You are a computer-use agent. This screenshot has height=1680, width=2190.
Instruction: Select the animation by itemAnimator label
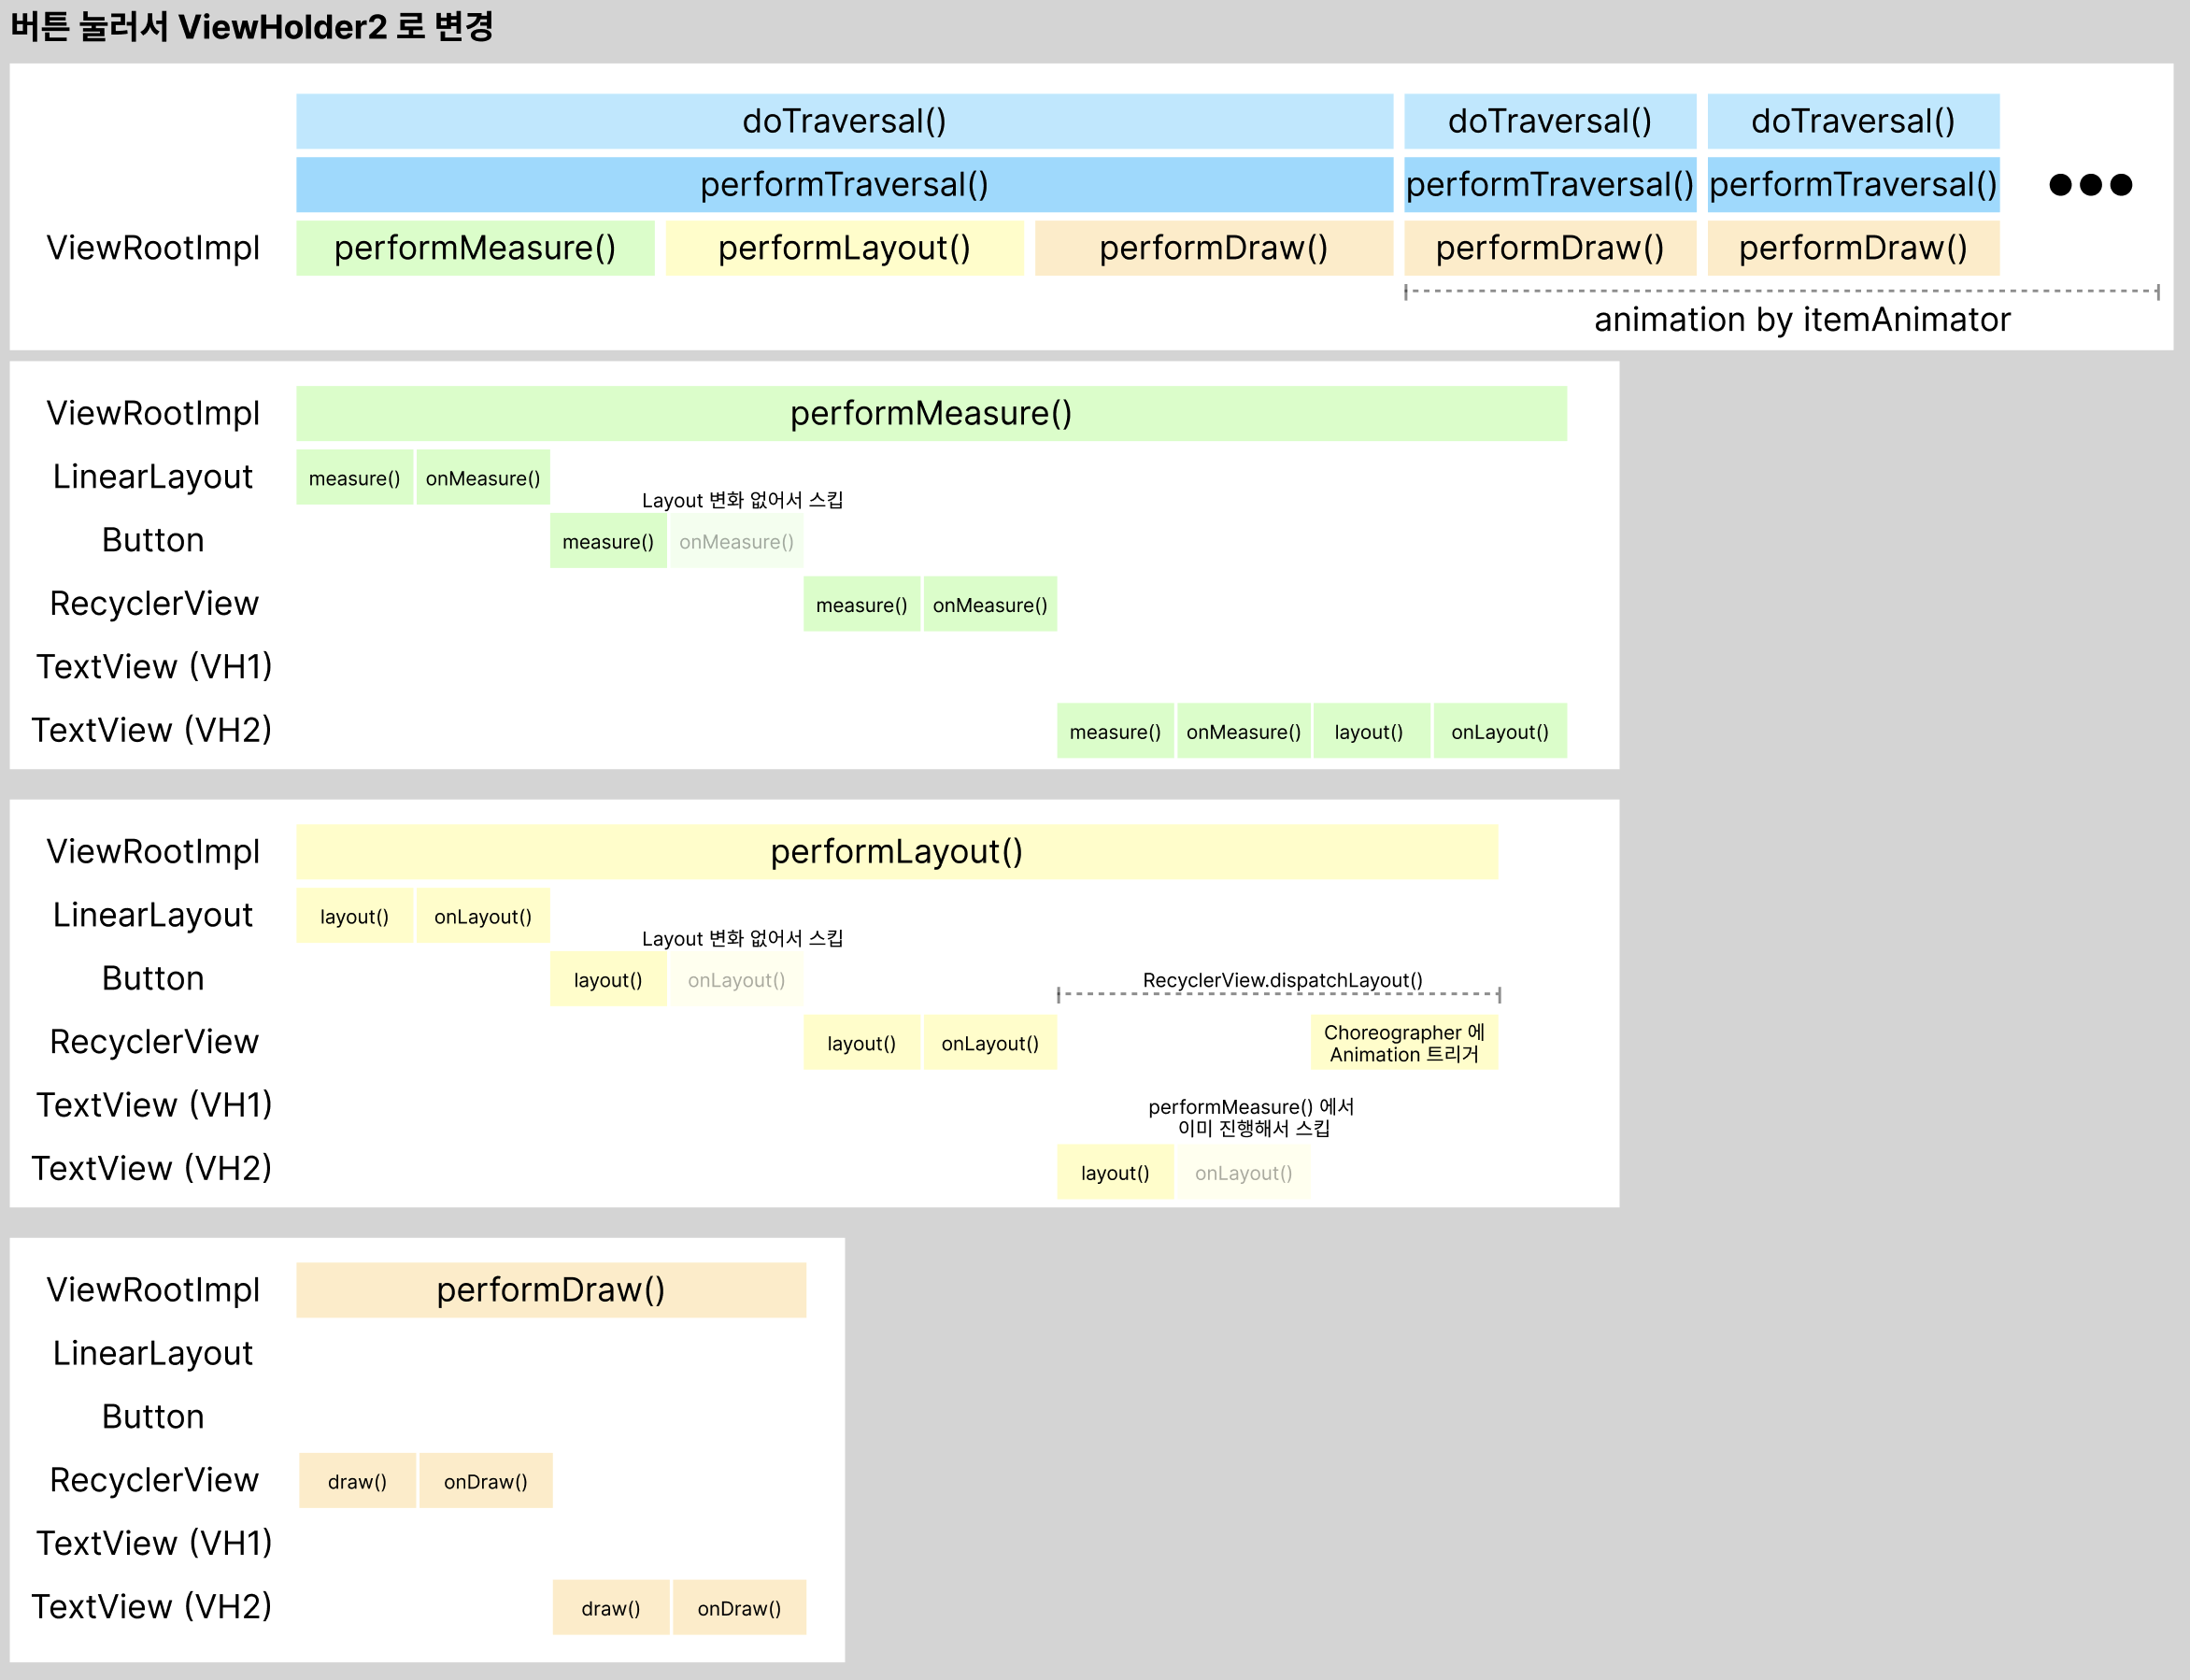(1801, 320)
